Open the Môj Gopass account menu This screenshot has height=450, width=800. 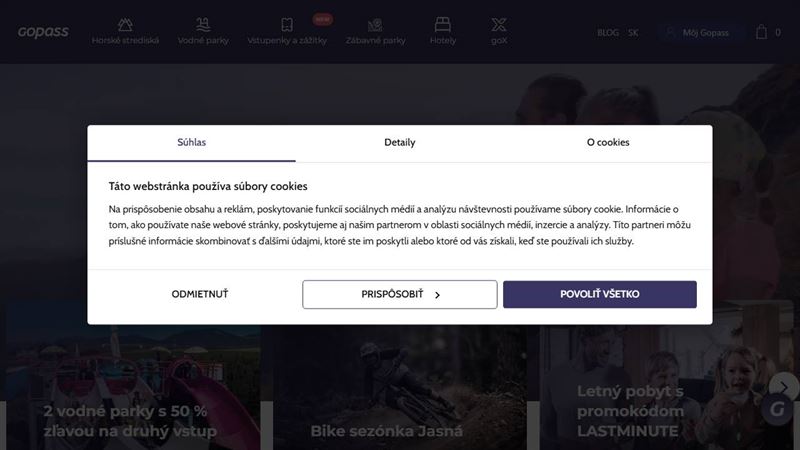(x=699, y=33)
